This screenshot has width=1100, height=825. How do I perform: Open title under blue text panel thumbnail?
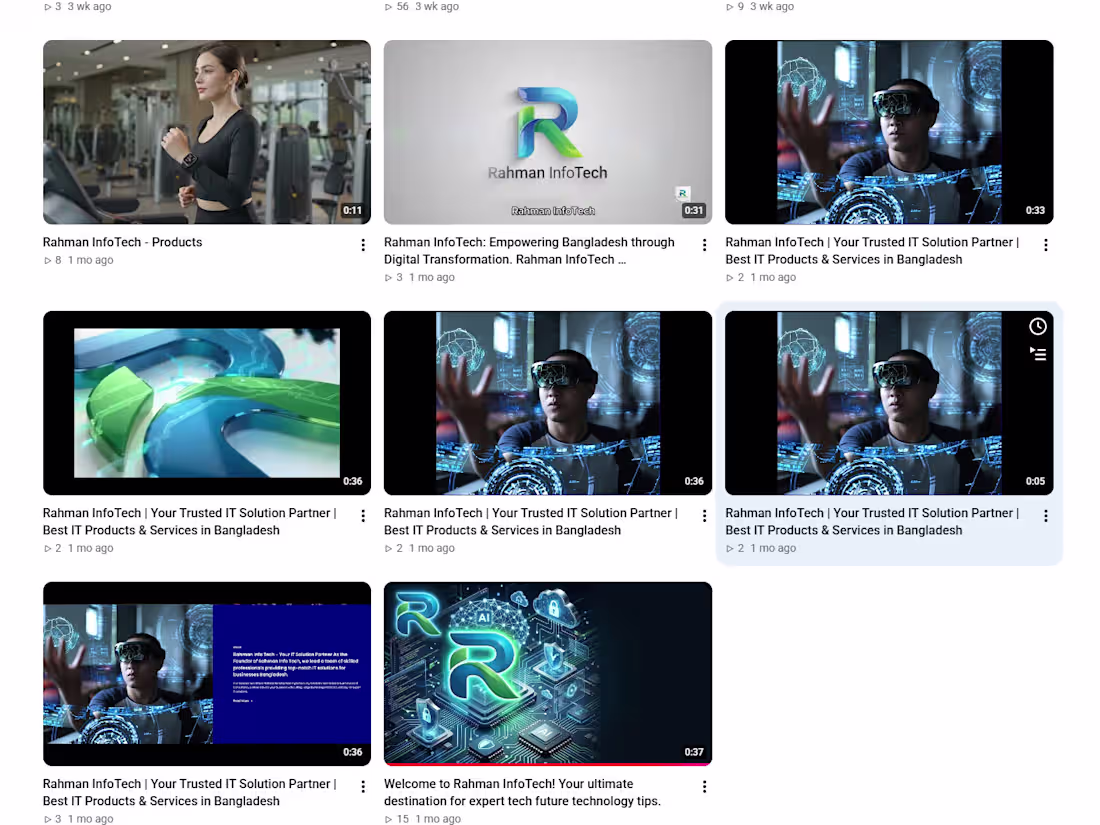pos(189,792)
